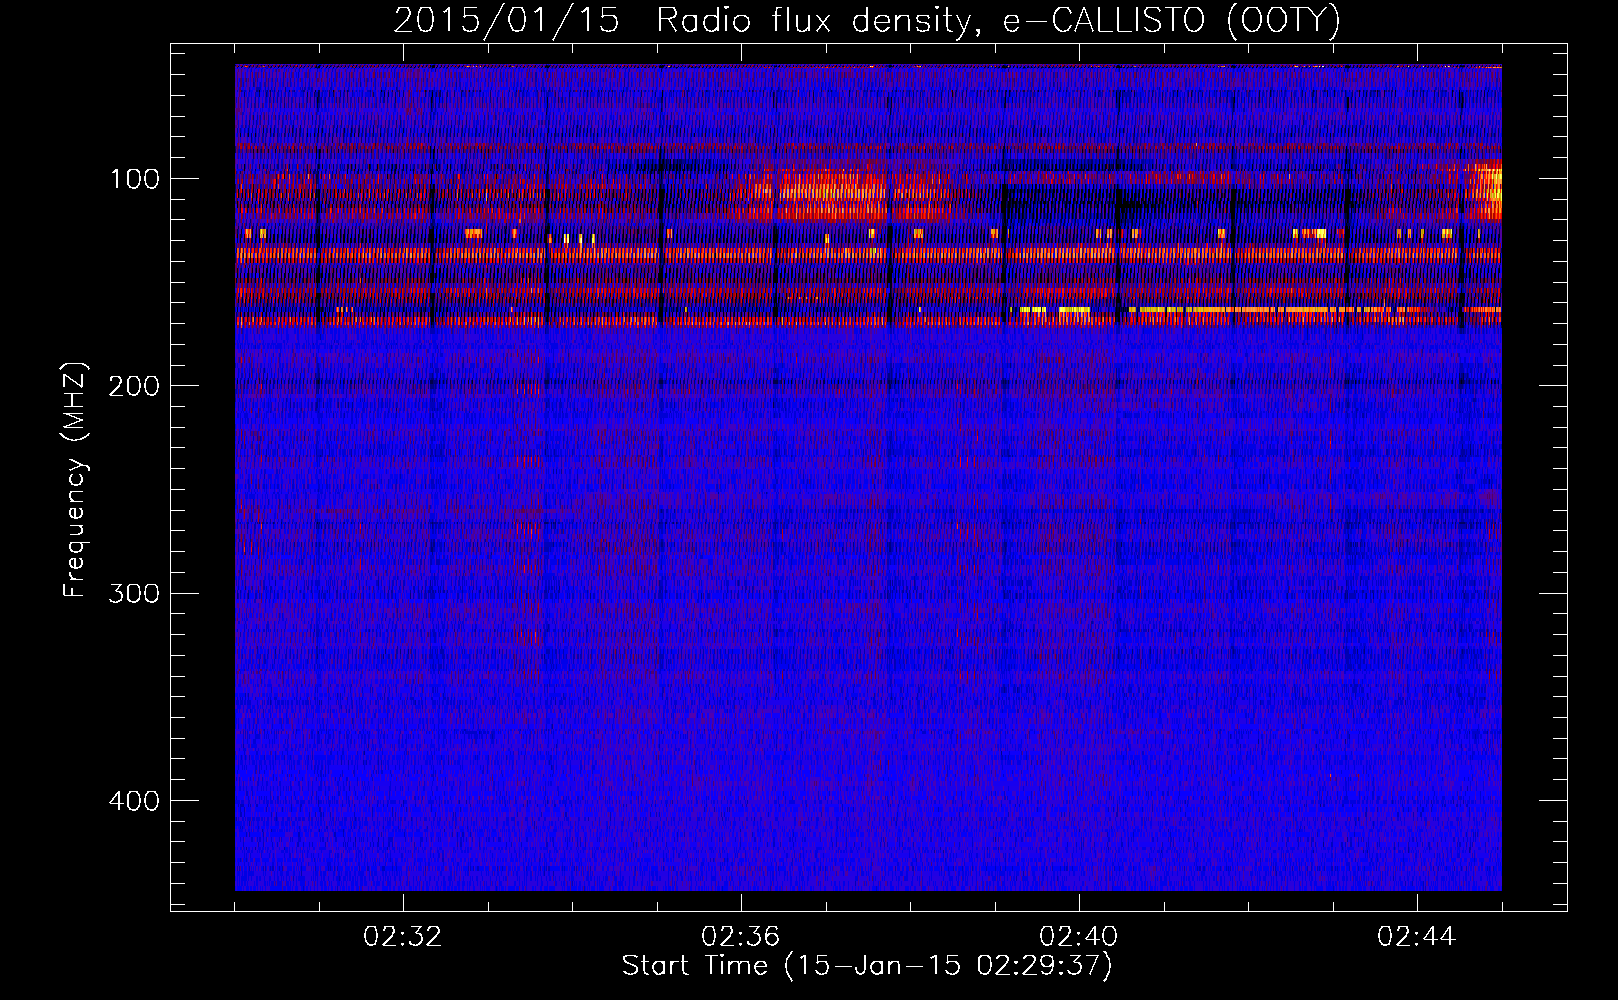The image size is (1618, 1000).
Task: Click the 02:44 time tick label
Action: coord(1417,937)
